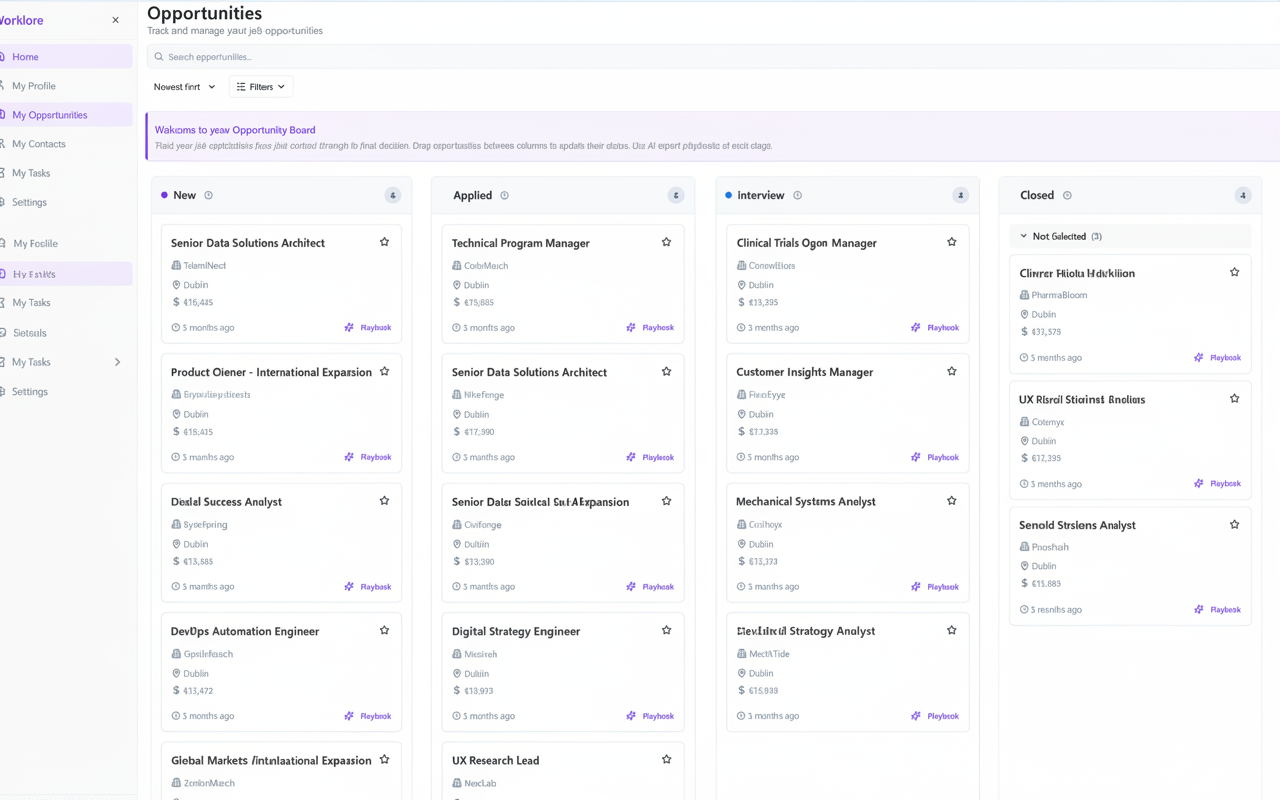Click info icon beside Applied column title
Viewport: 1280px width, 800px height.
(x=504, y=196)
